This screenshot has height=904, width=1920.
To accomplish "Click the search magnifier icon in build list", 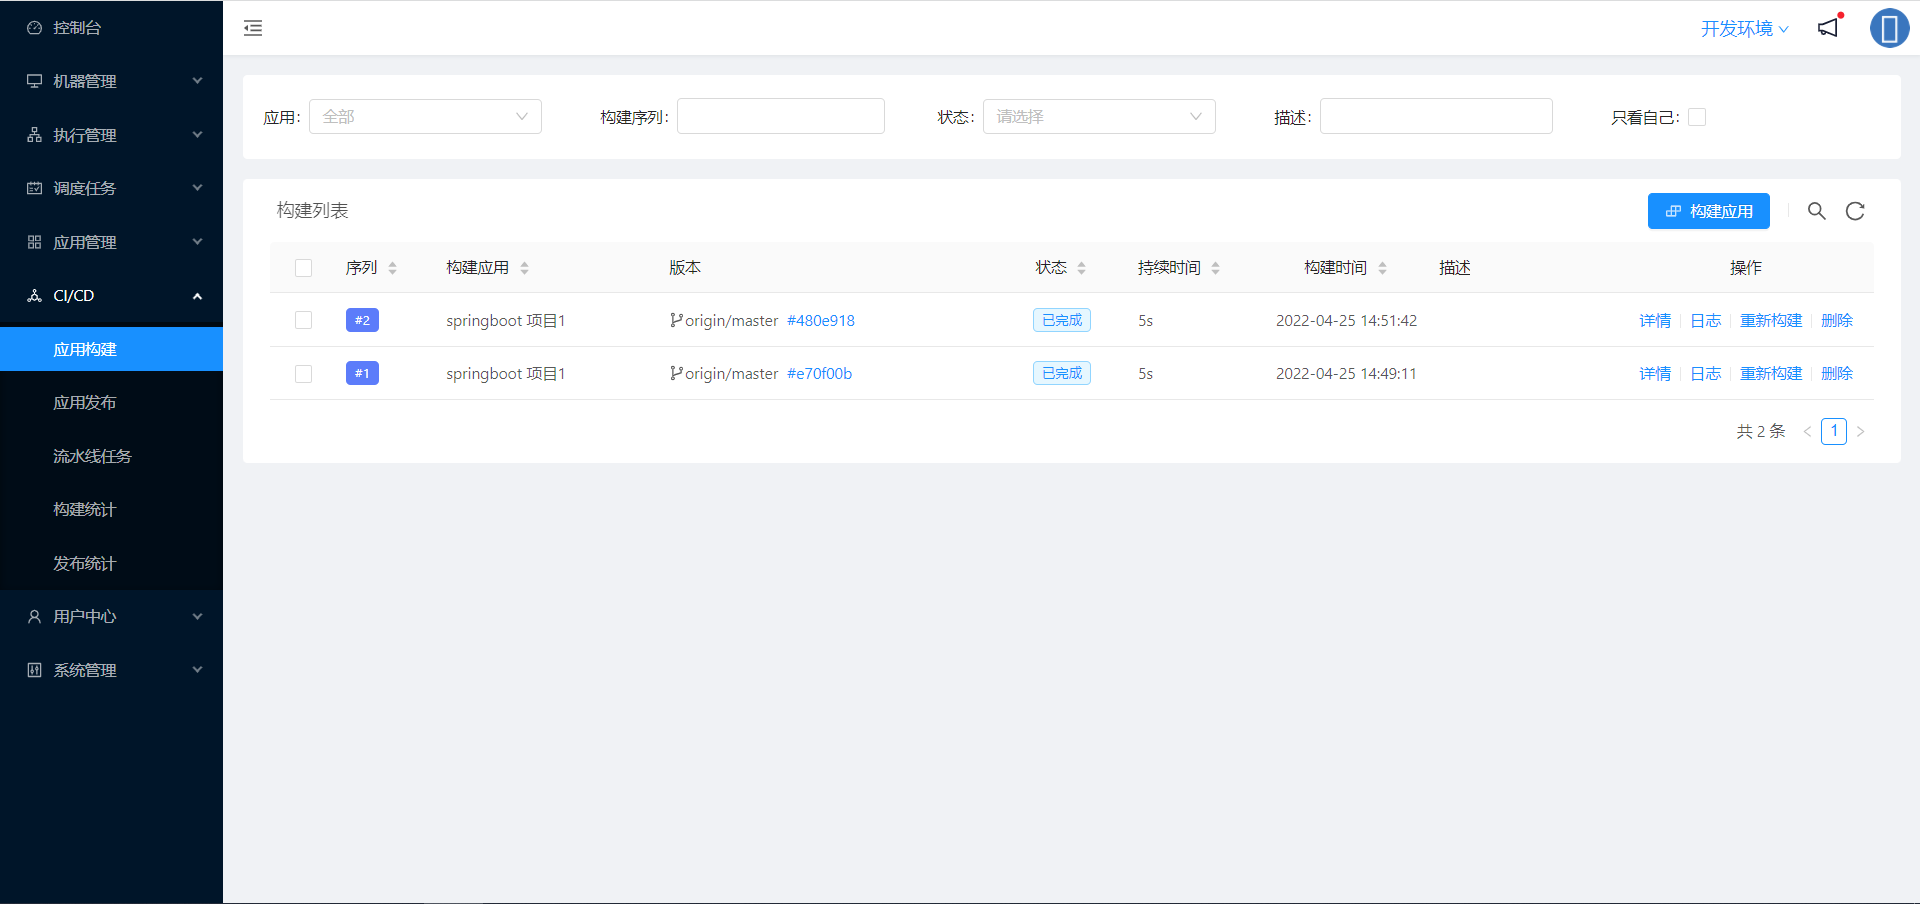I will [x=1817, y=211].
